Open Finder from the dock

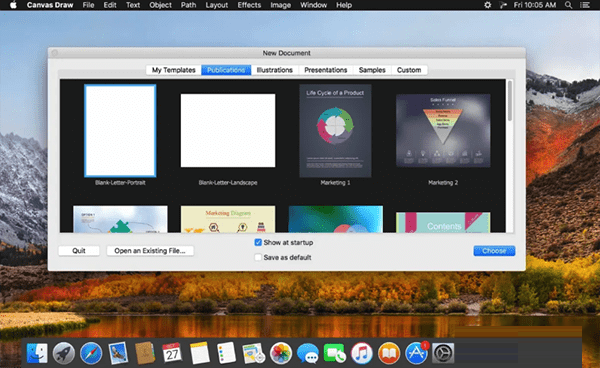pos(37,353)
